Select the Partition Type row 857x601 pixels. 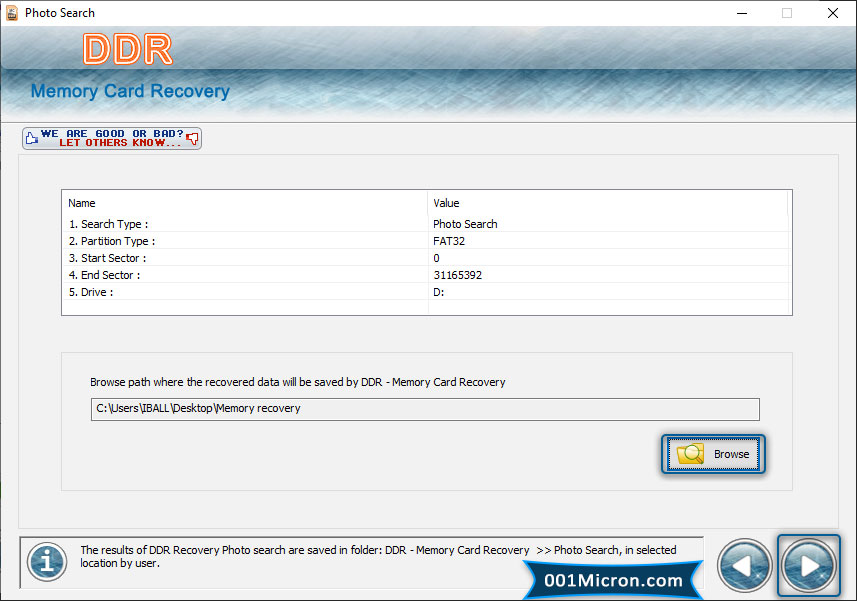tap(111, 241)
